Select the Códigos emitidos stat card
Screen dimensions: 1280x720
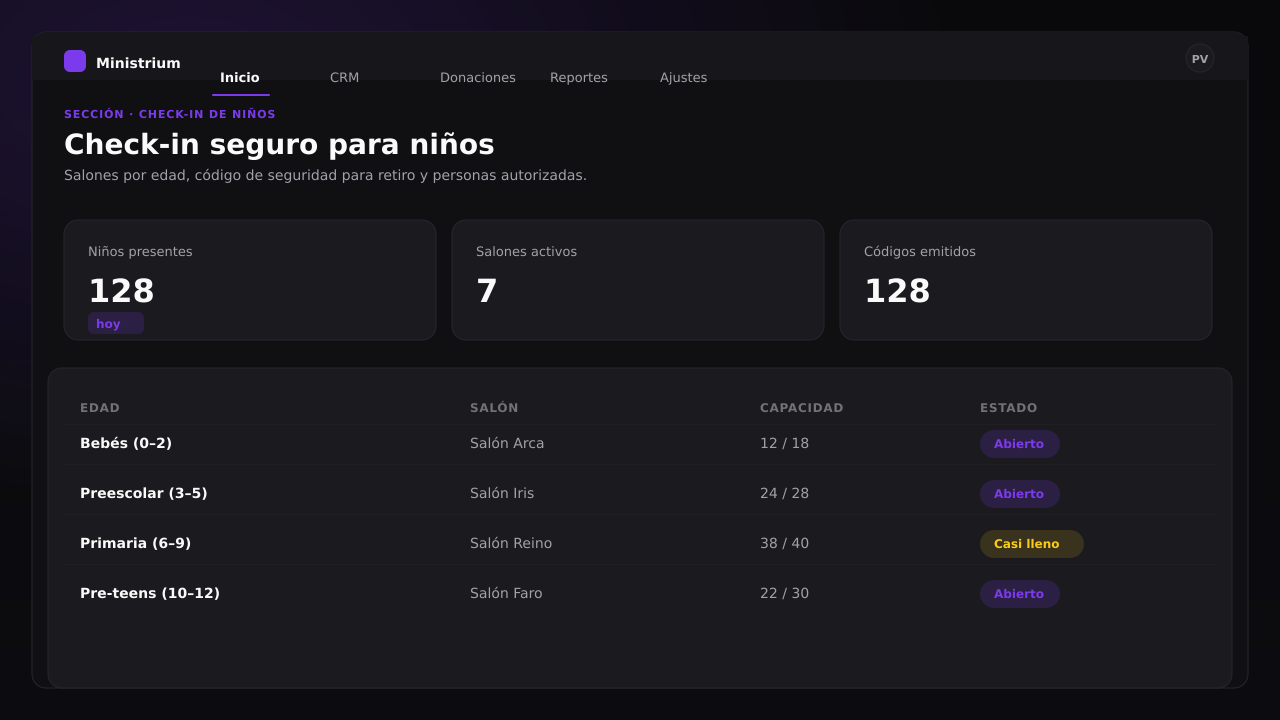tap(1026, 280)
